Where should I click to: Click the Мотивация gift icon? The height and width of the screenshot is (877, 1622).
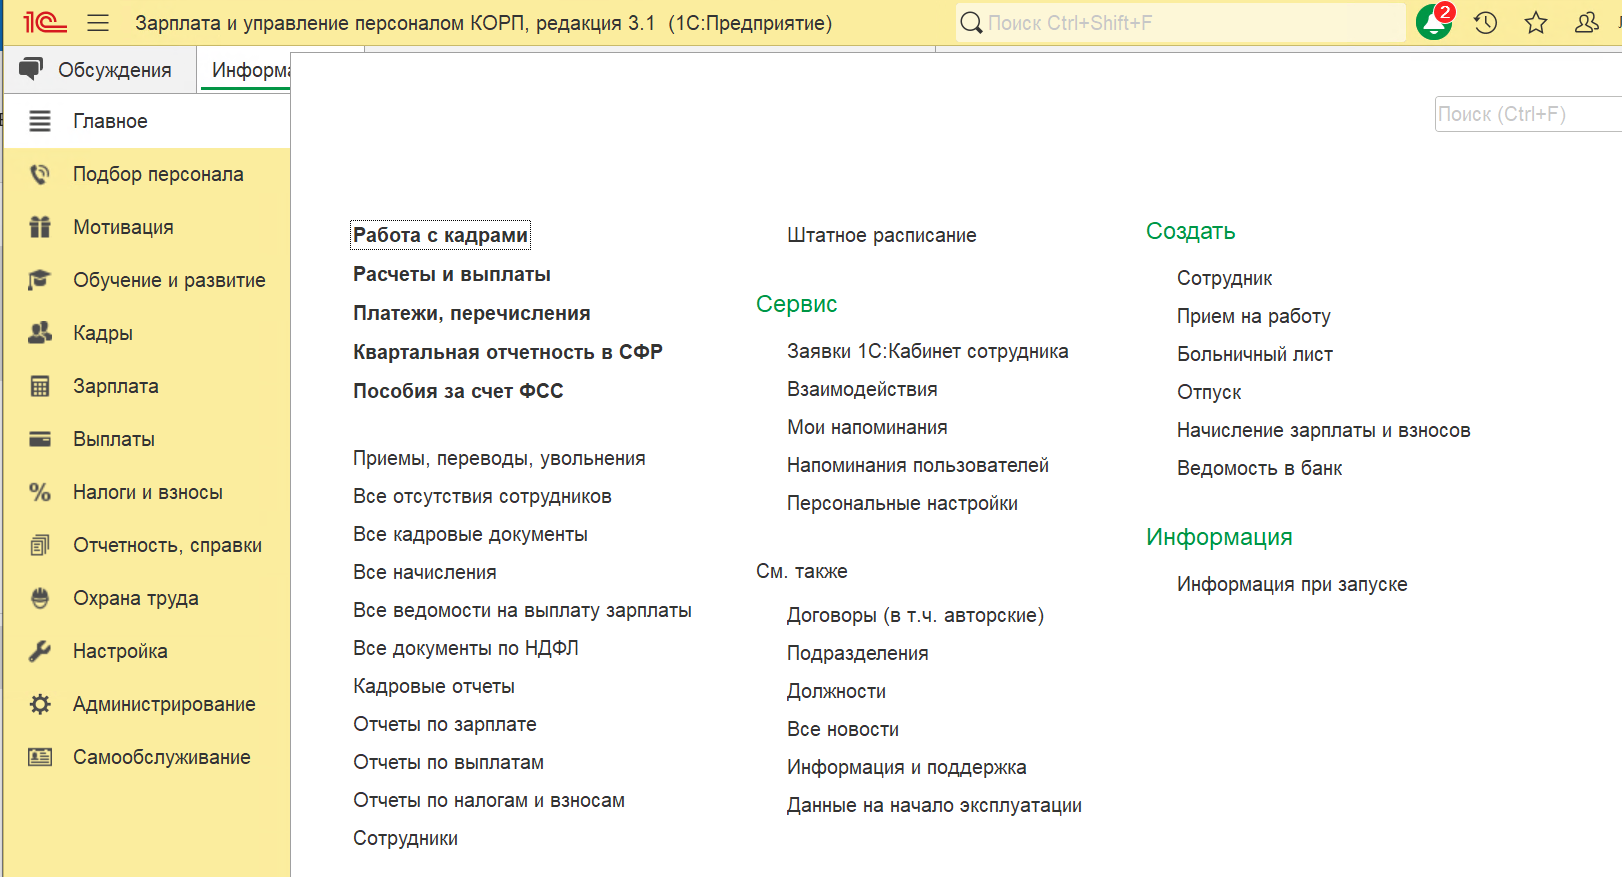[40, 227]
